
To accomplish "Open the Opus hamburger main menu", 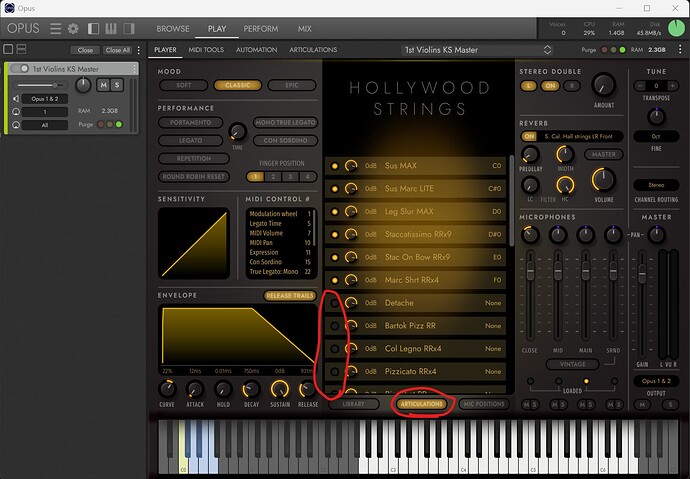I will pos(55,29).
